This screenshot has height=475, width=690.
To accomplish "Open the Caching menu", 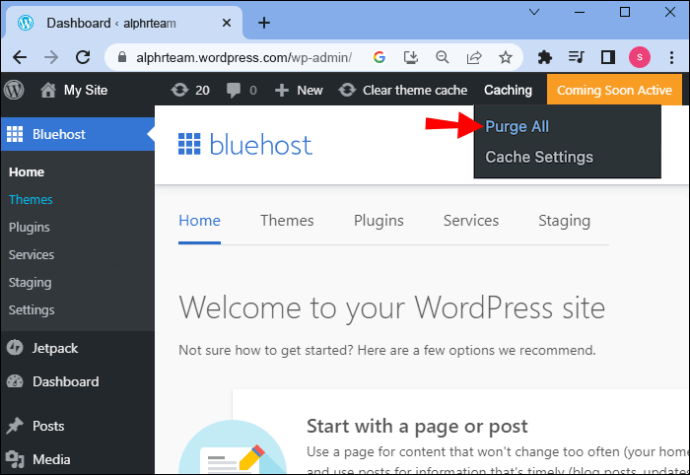I will (508, 90).
